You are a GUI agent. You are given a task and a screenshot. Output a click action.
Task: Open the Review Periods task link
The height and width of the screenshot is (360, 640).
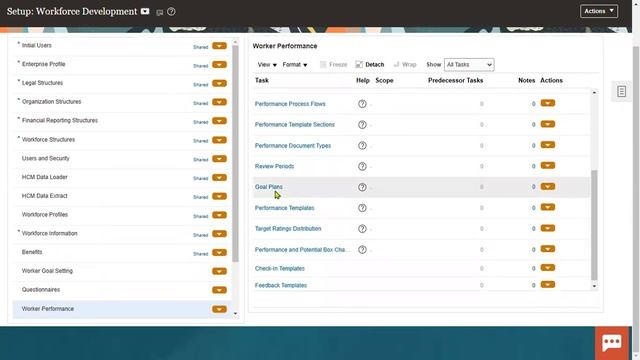tap(274, 167)
